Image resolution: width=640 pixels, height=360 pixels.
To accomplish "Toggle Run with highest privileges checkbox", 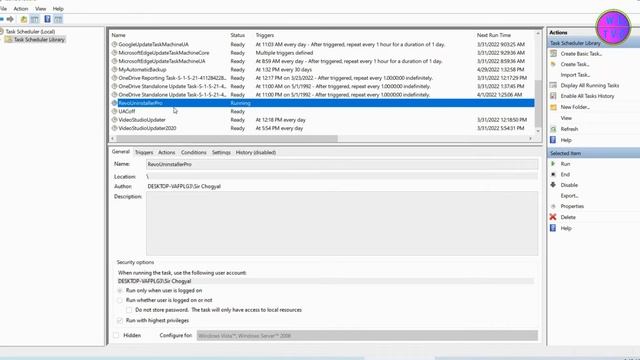I will (120, 320).
